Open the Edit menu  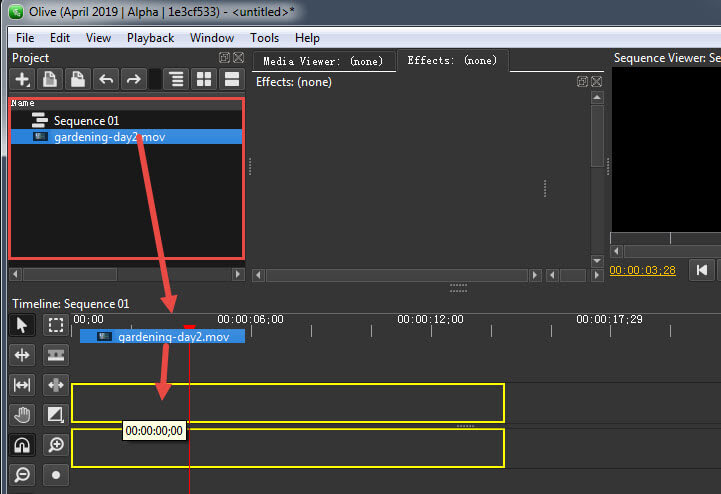click(60, 38)
